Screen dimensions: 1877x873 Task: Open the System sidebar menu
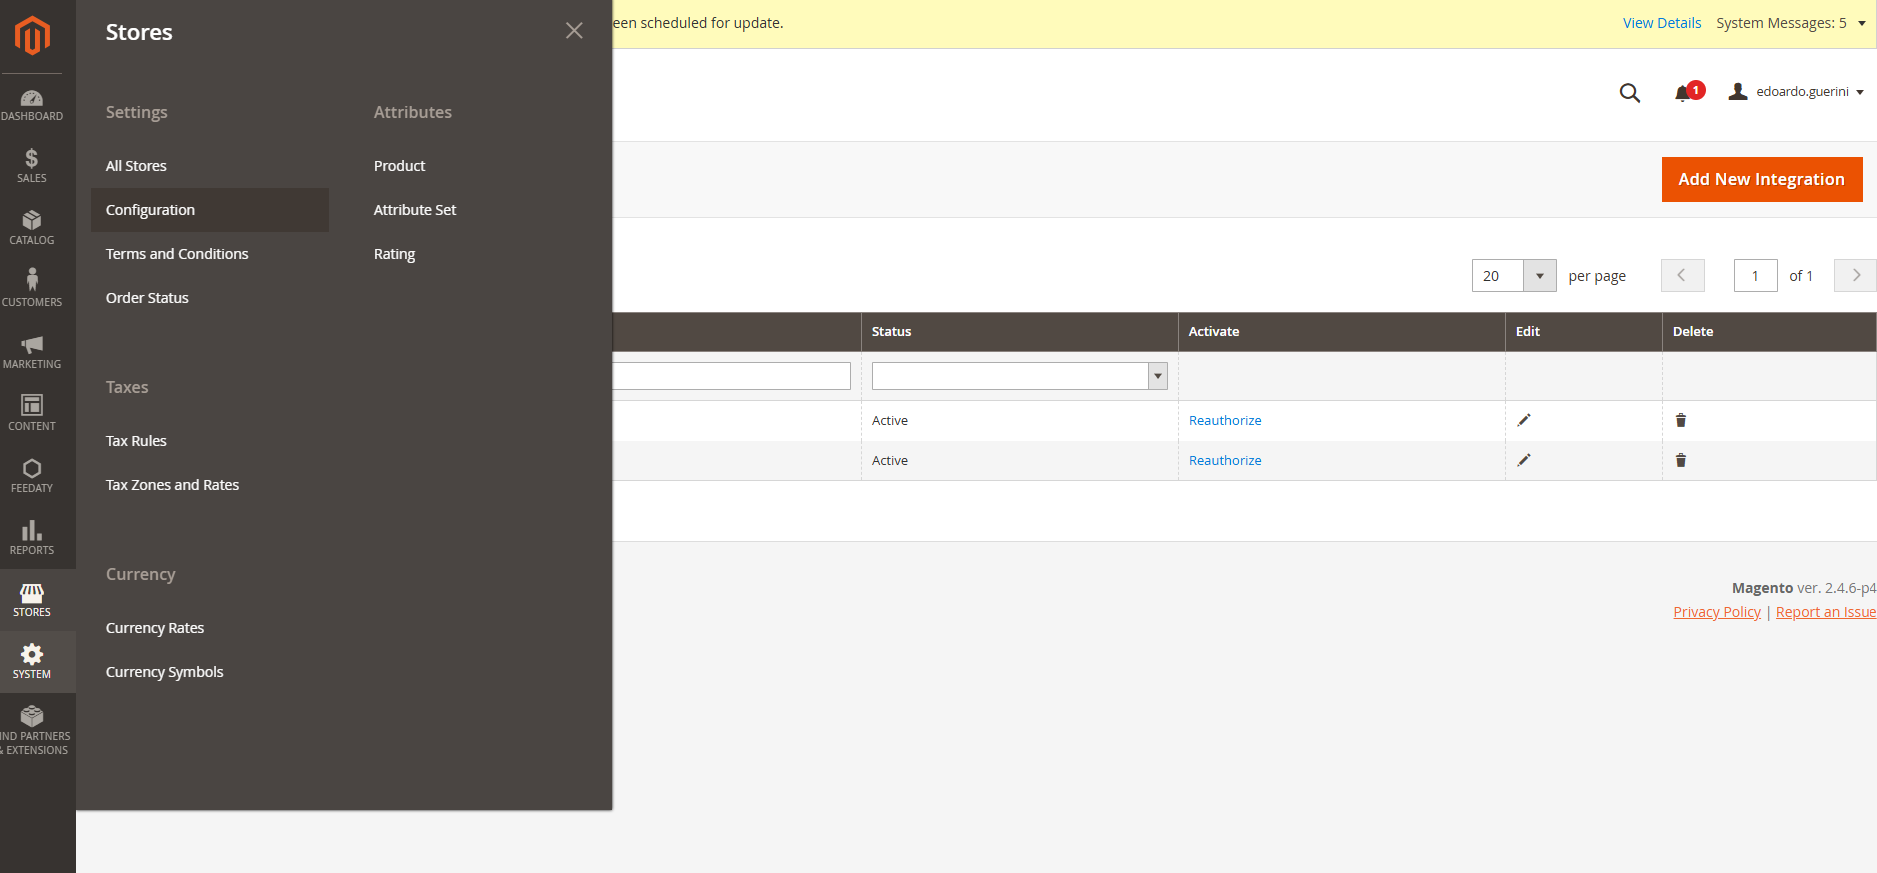[32, 662]
